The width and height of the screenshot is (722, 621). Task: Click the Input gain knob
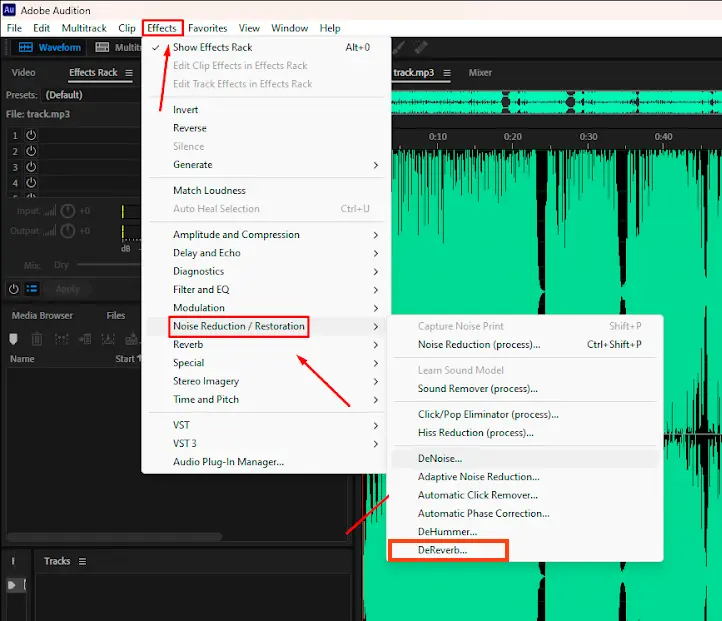(x=67, y=211)
